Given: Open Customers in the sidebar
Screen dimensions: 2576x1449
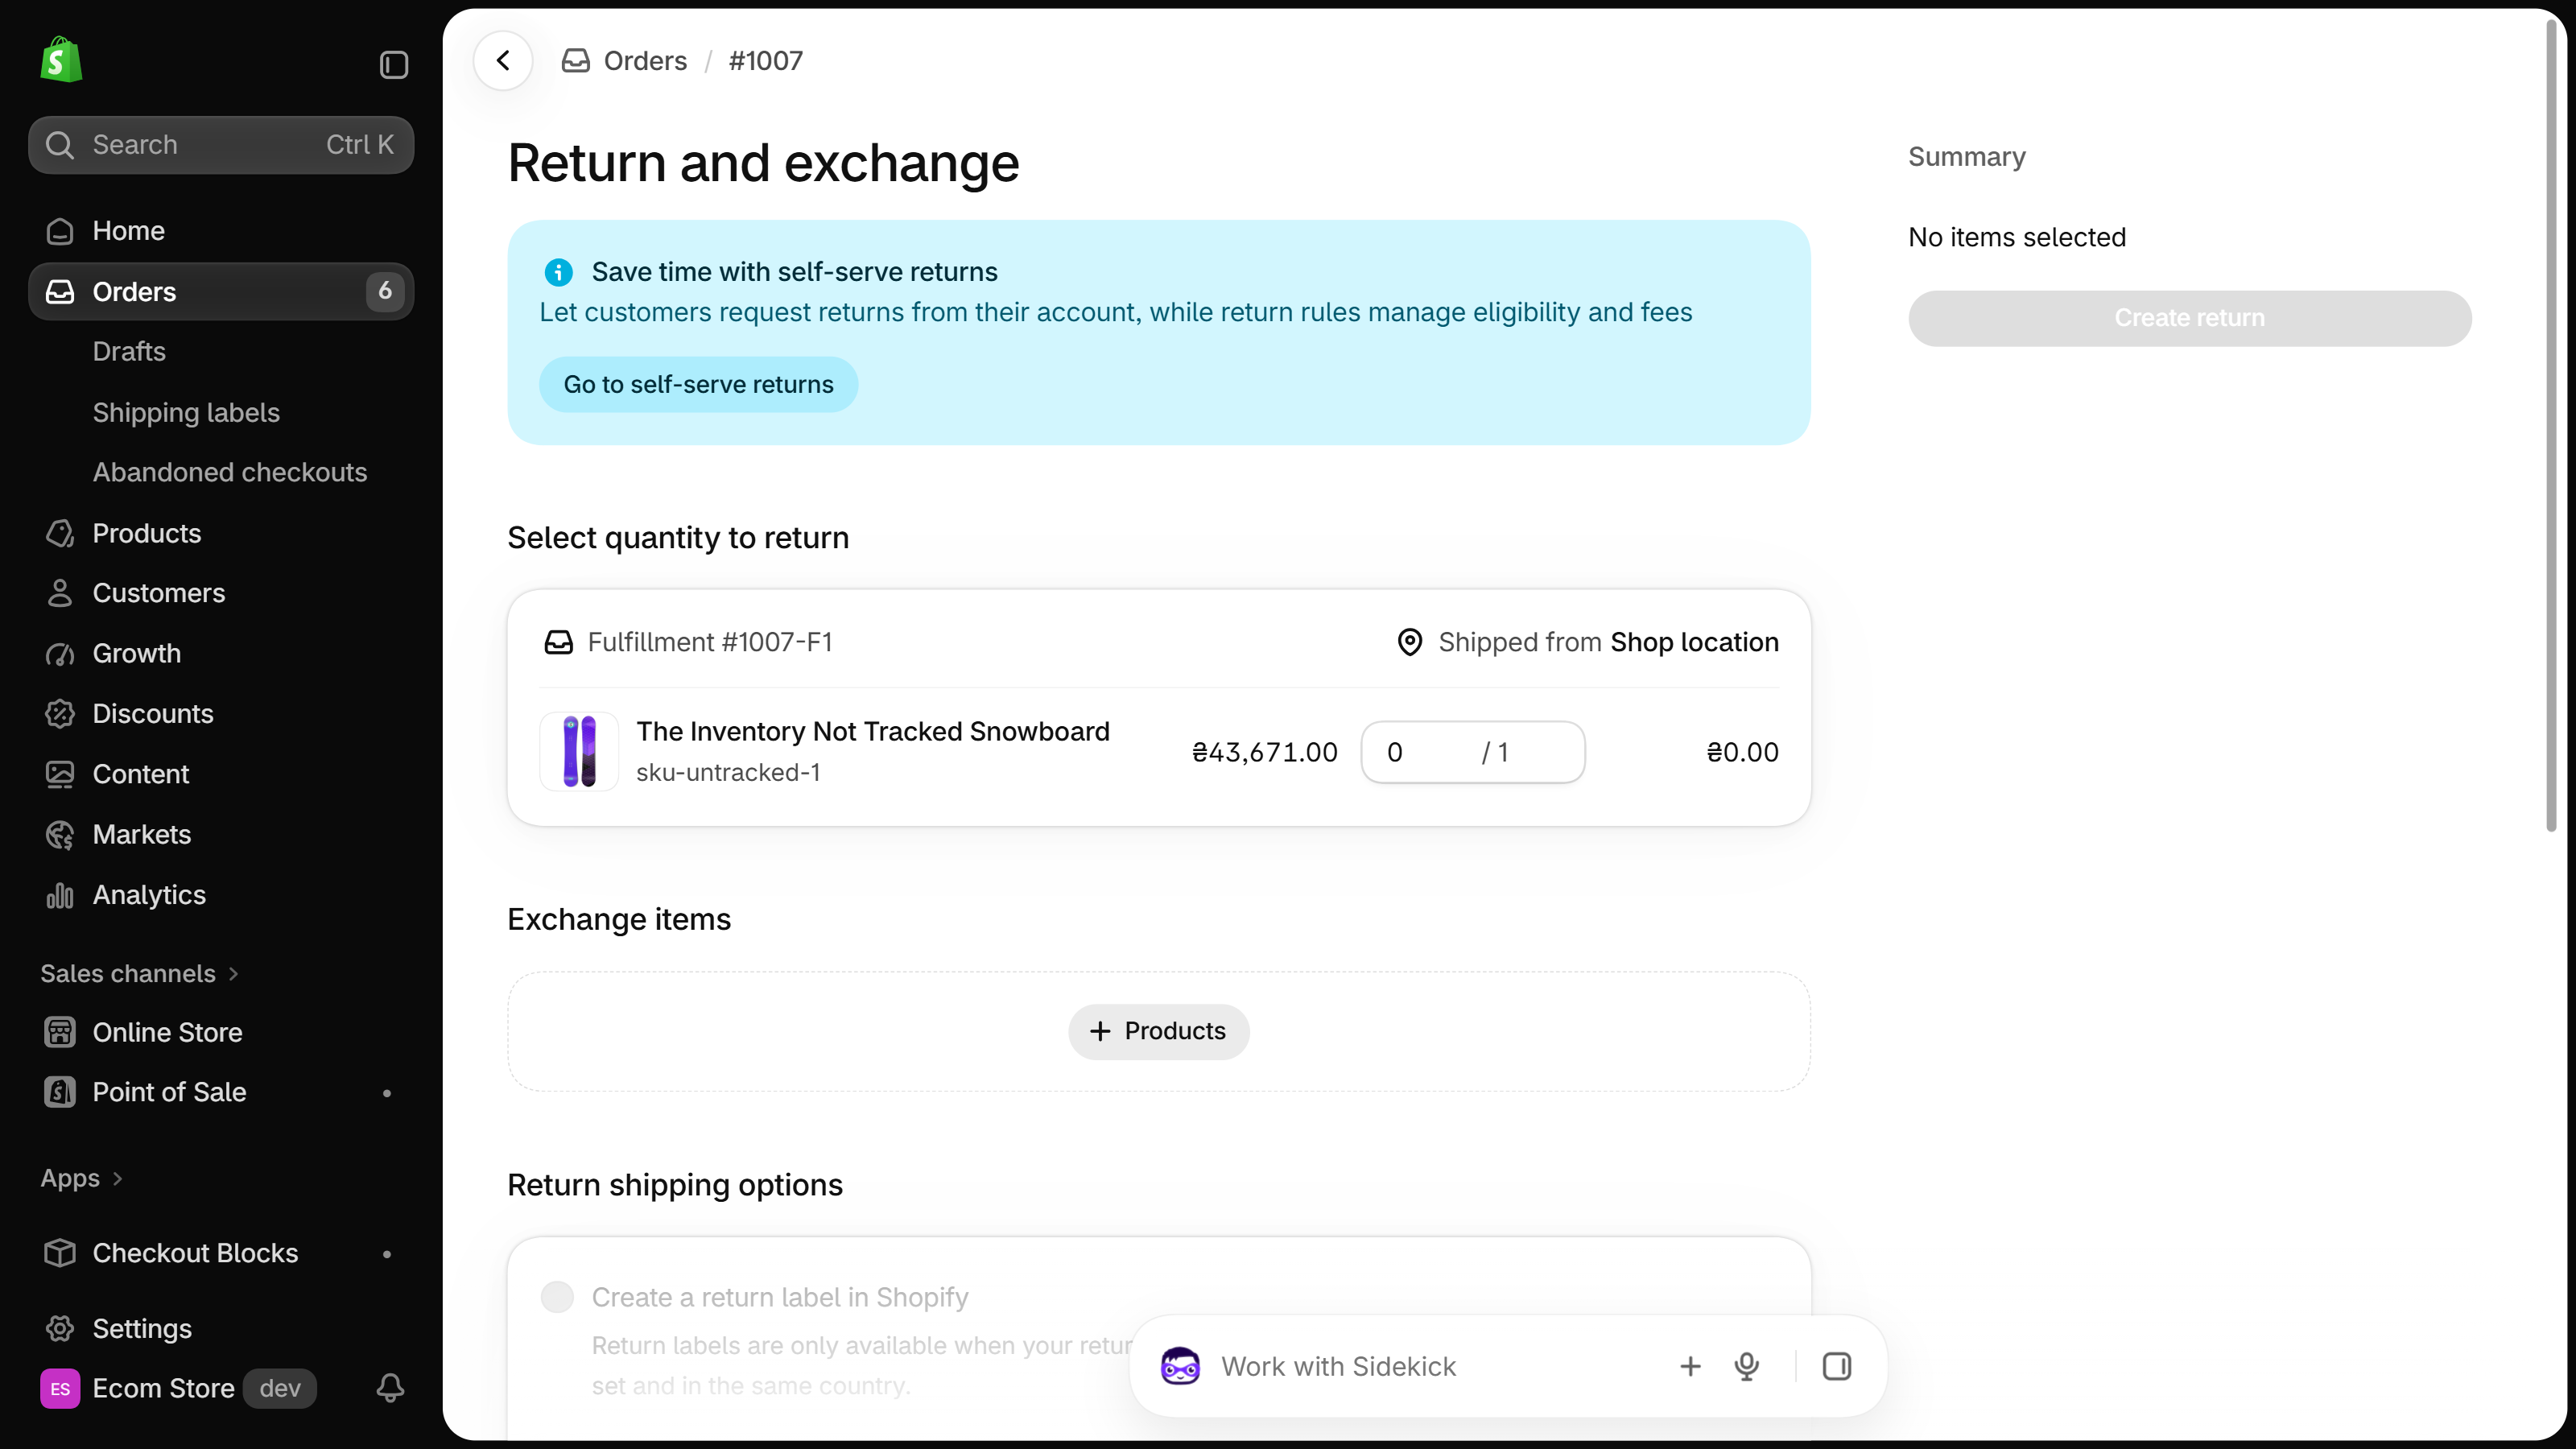Looking at the screenshot, I should (221, 593).
